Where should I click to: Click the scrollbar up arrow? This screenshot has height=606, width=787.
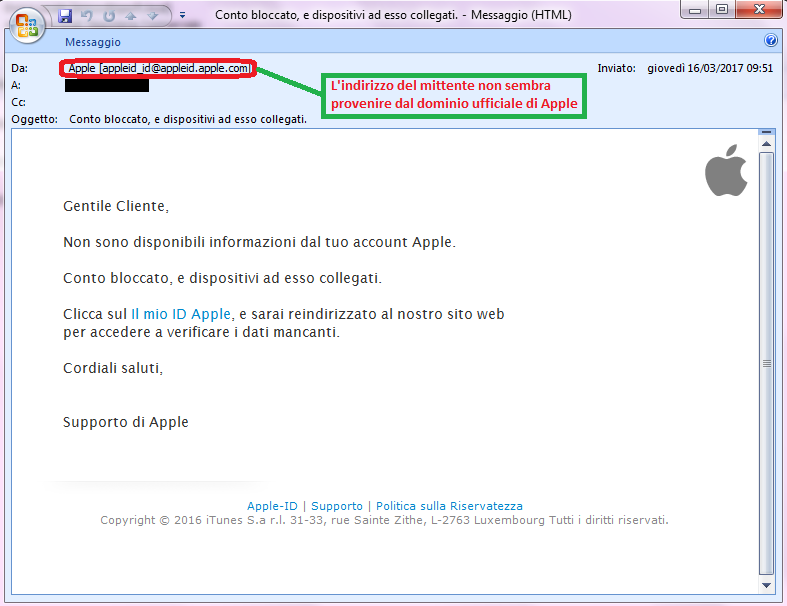(766, 145)
